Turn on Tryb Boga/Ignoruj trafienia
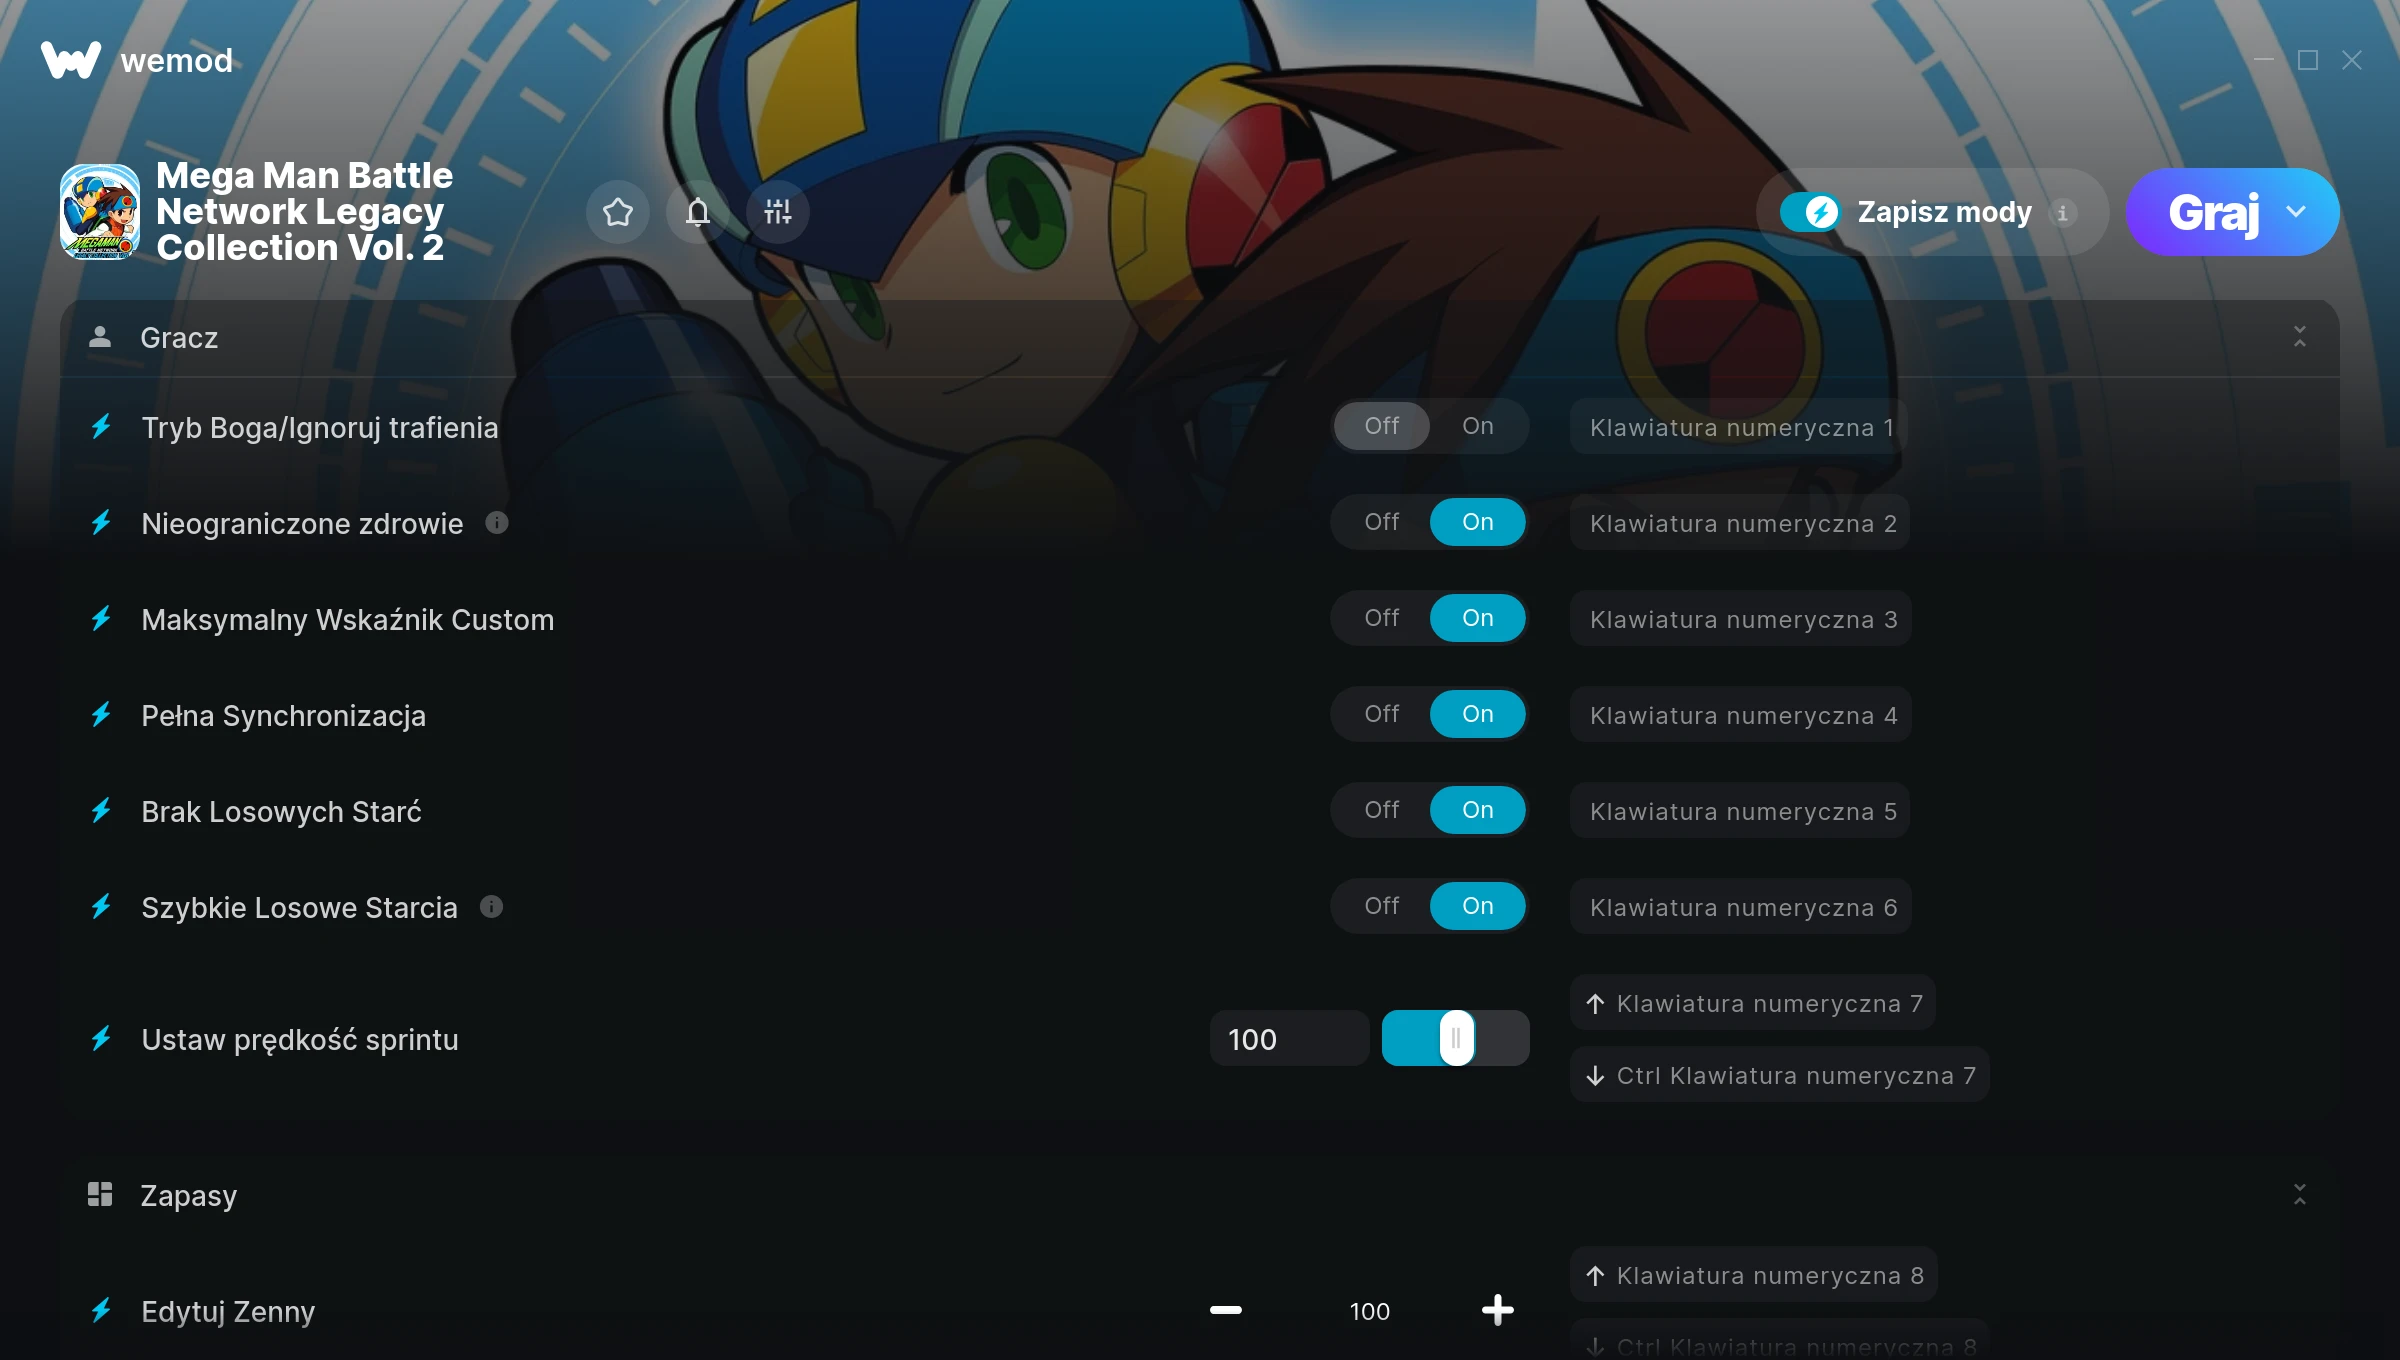Image resolution: width=2400 pixels, height=1360 pixels. pyautogui.click(x=1477, y=426)
